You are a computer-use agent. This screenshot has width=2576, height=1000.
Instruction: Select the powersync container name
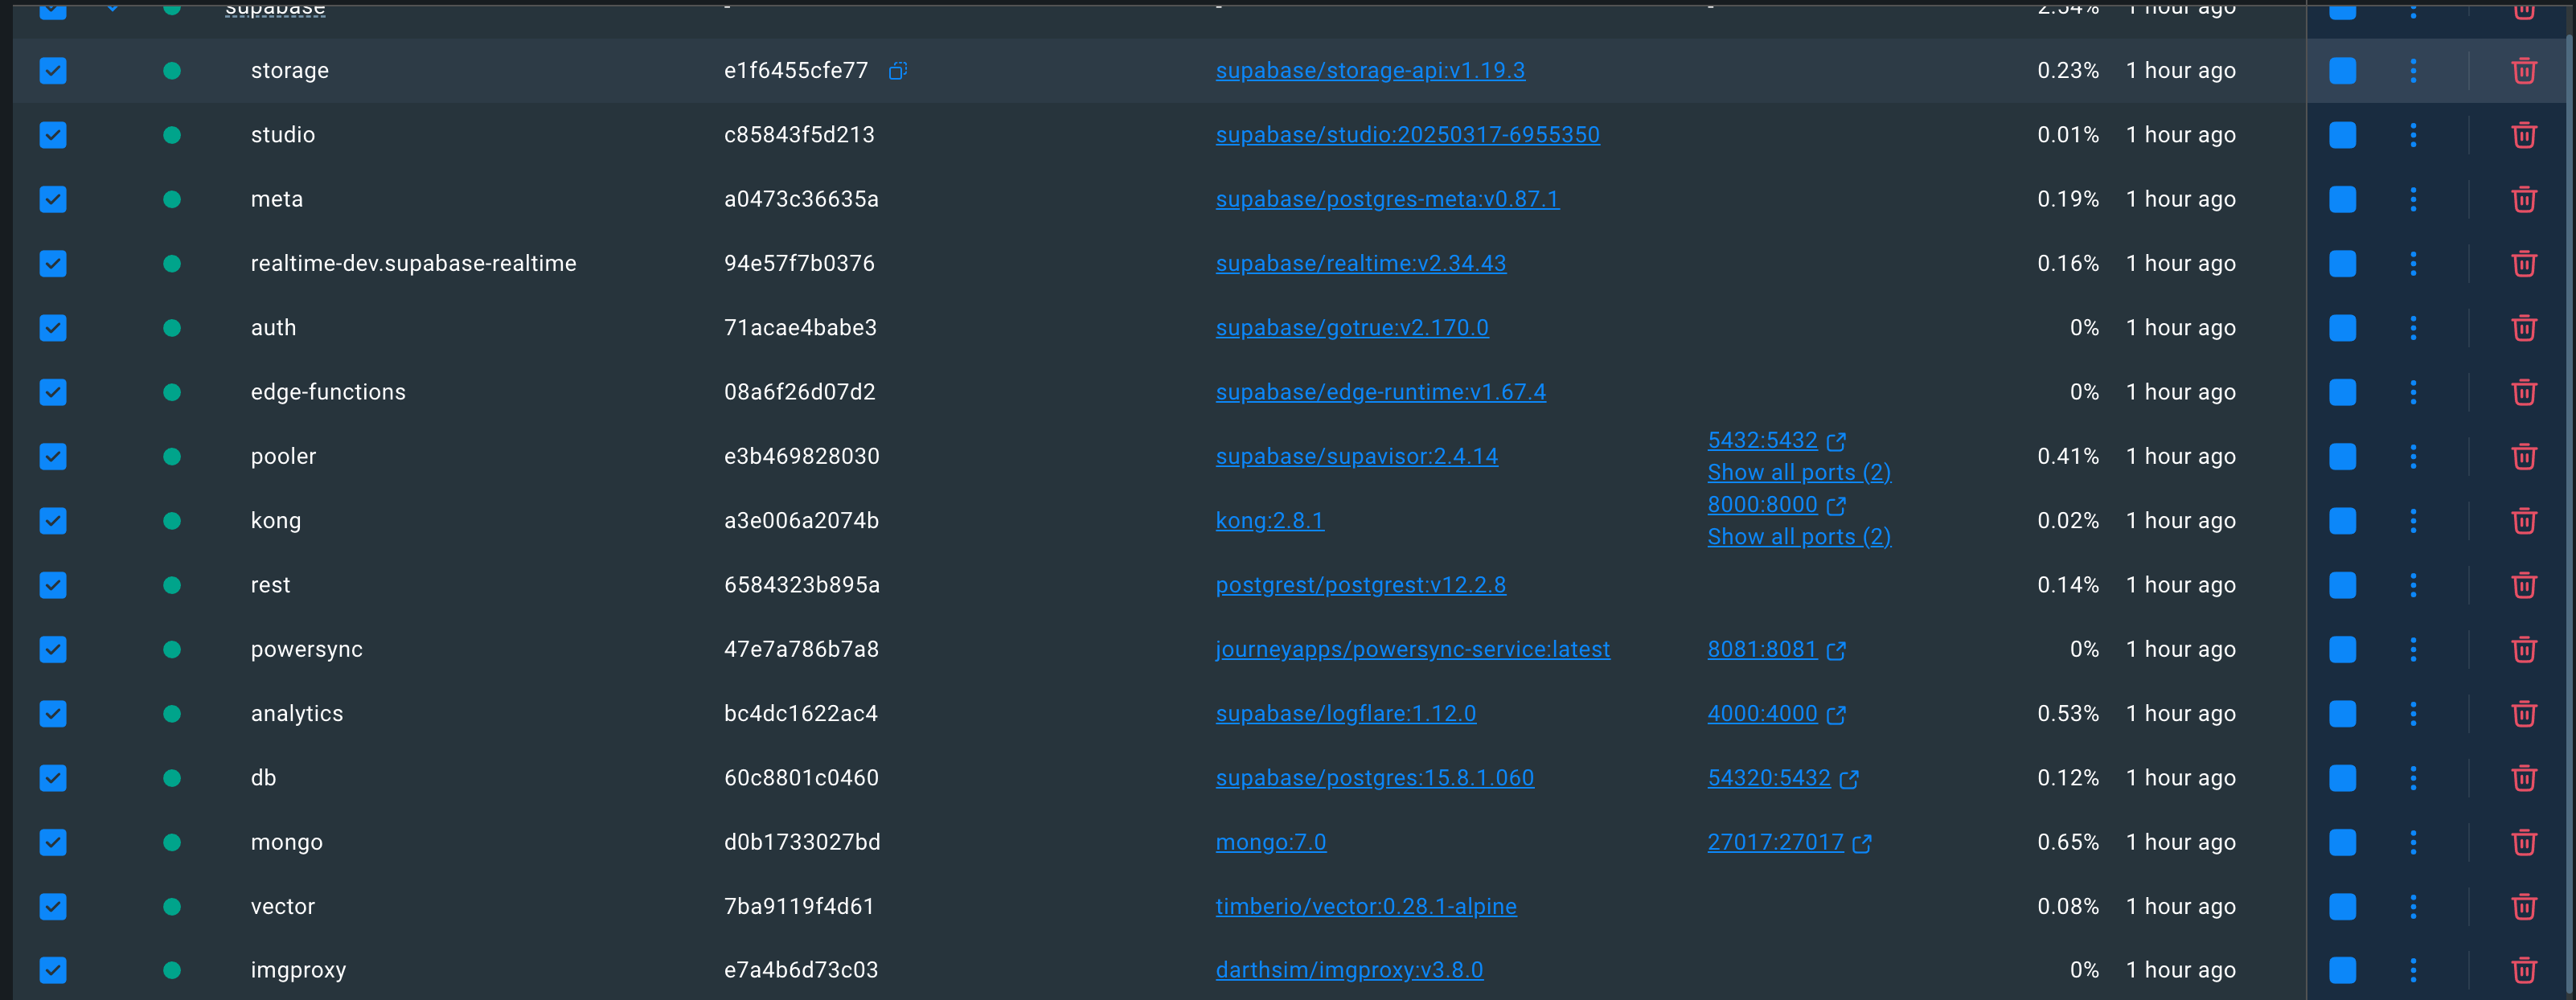coord(307,649)
